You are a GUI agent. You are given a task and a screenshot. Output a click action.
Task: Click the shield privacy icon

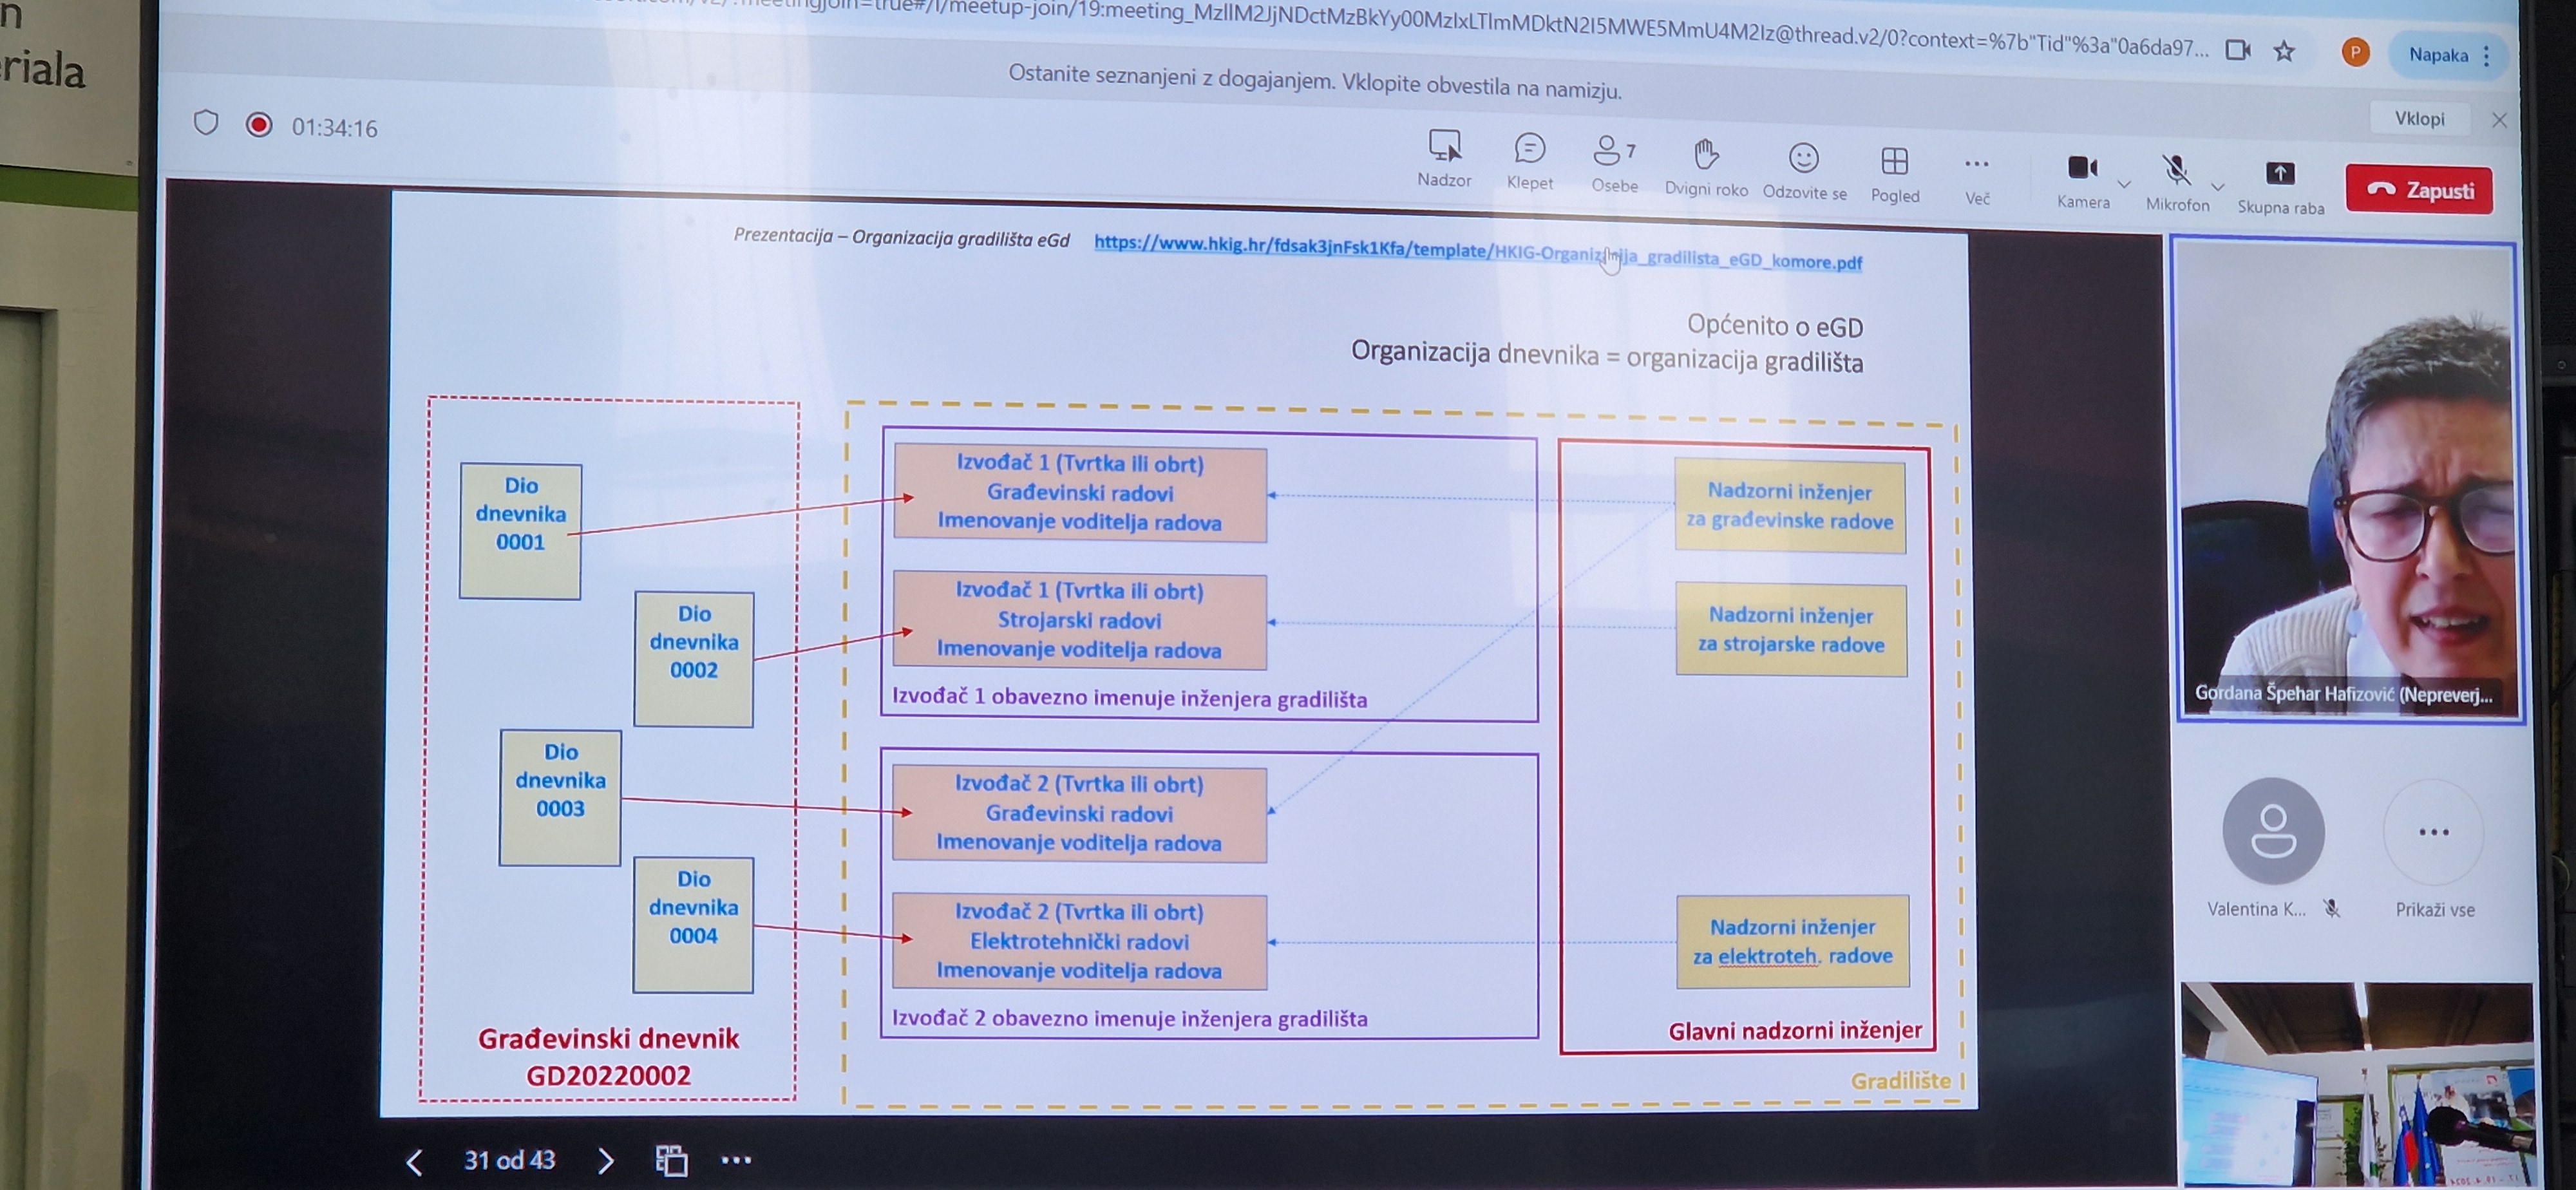[206, 123]
